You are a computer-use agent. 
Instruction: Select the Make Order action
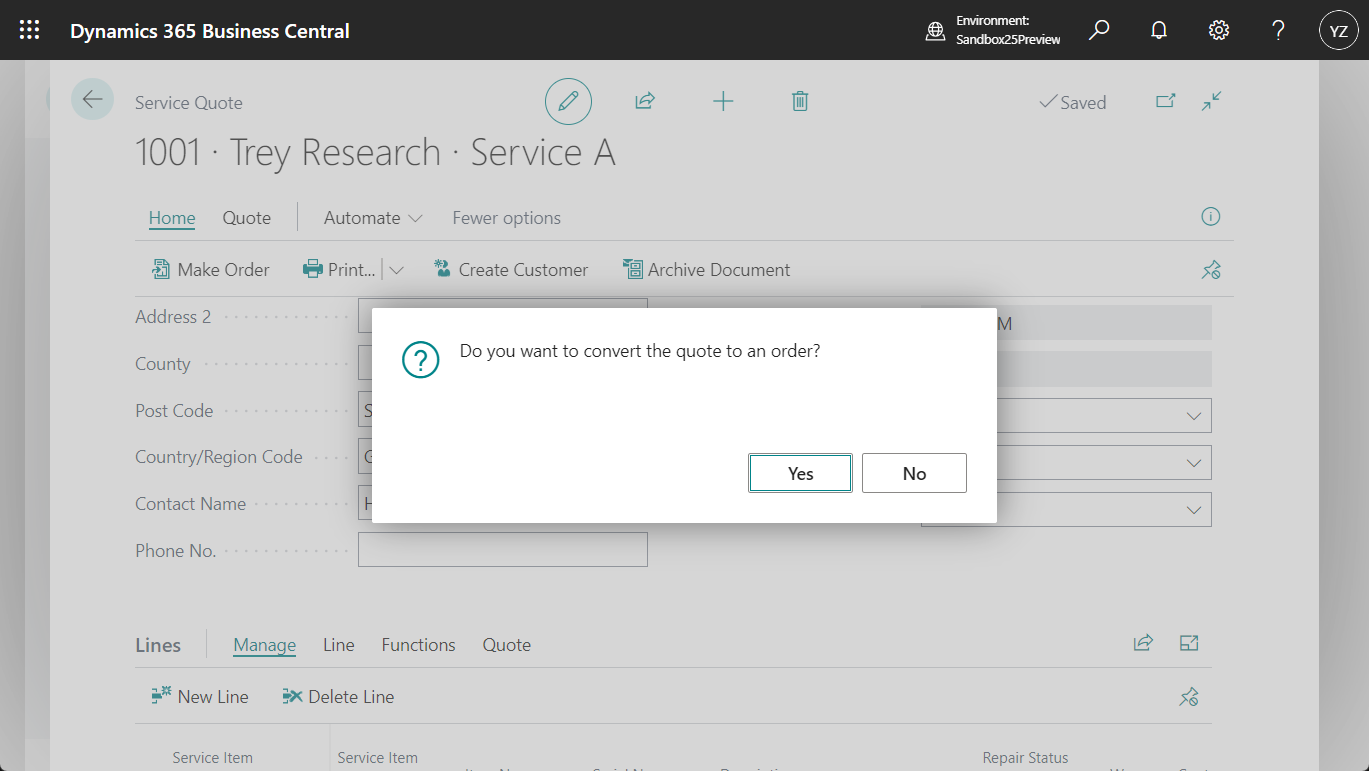(x=210, y=269)
